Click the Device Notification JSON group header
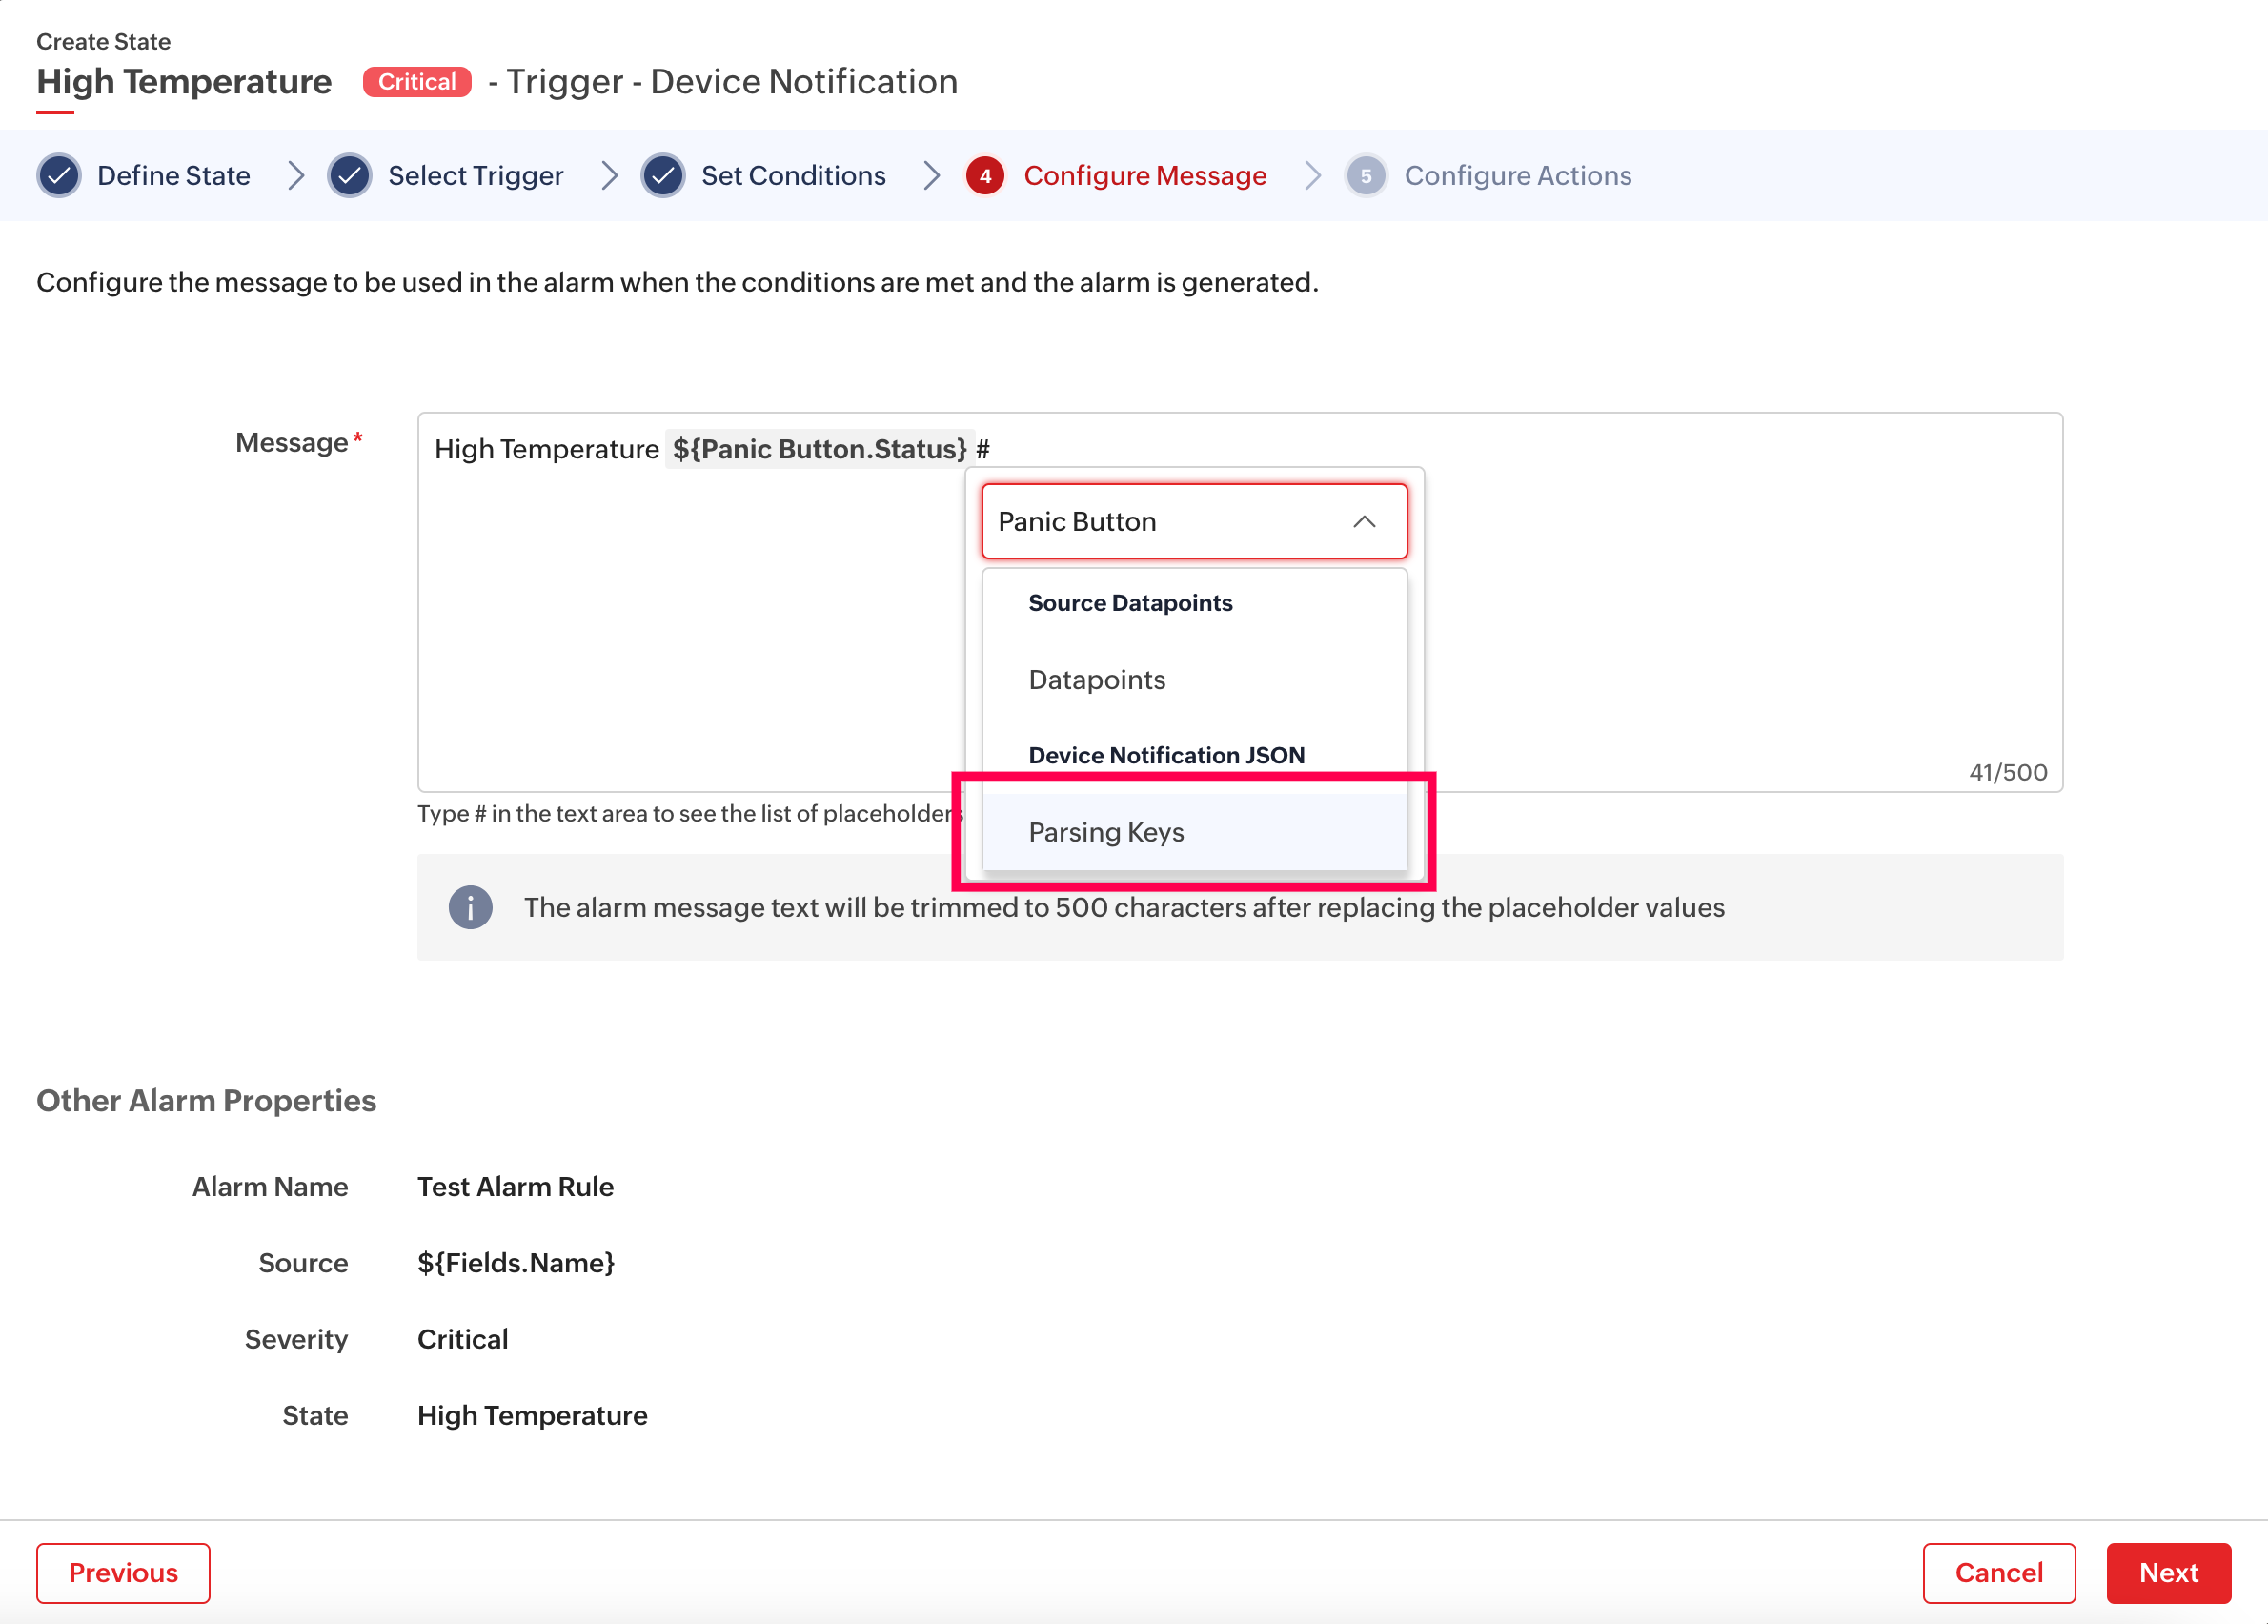Image resolution: width=2268 pixels, height=1624 pixels. (1166, 755)
